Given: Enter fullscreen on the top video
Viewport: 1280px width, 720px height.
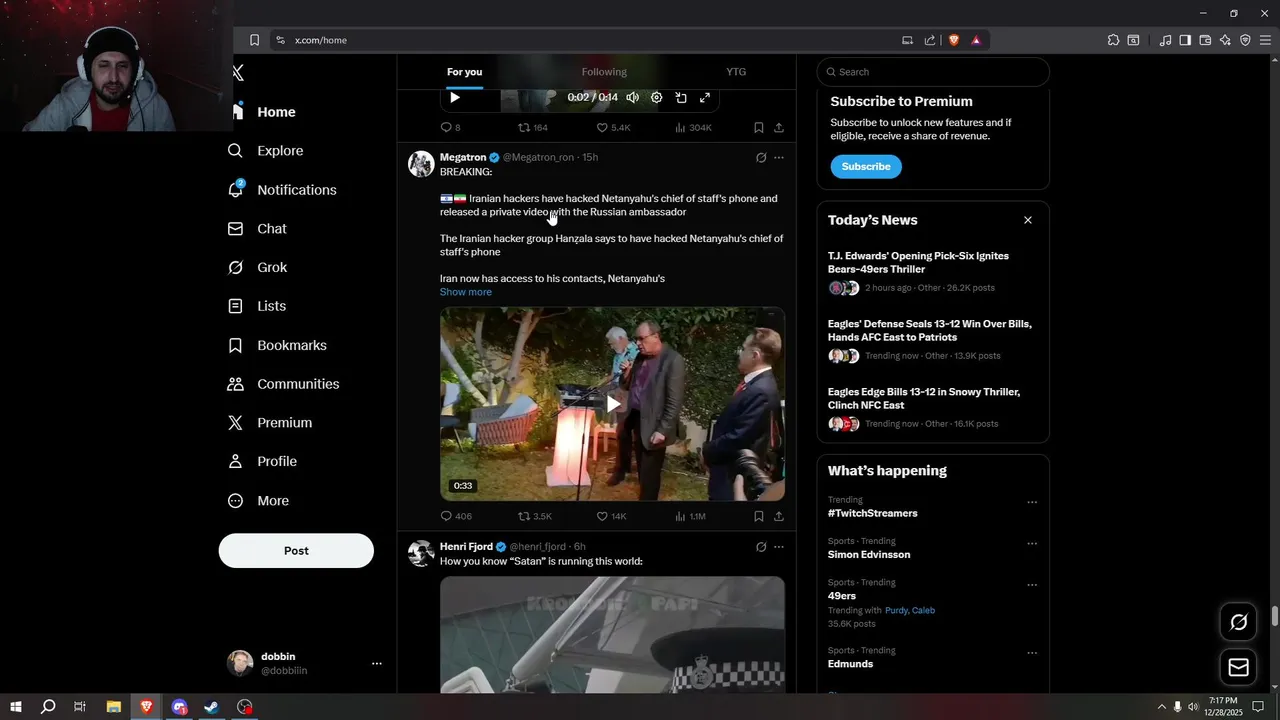Looking at the screenshot, I should (x=705, y=97).
